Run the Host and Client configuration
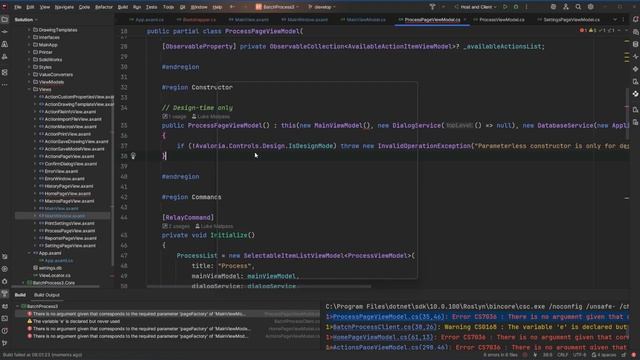 click(x=505, y=7)
